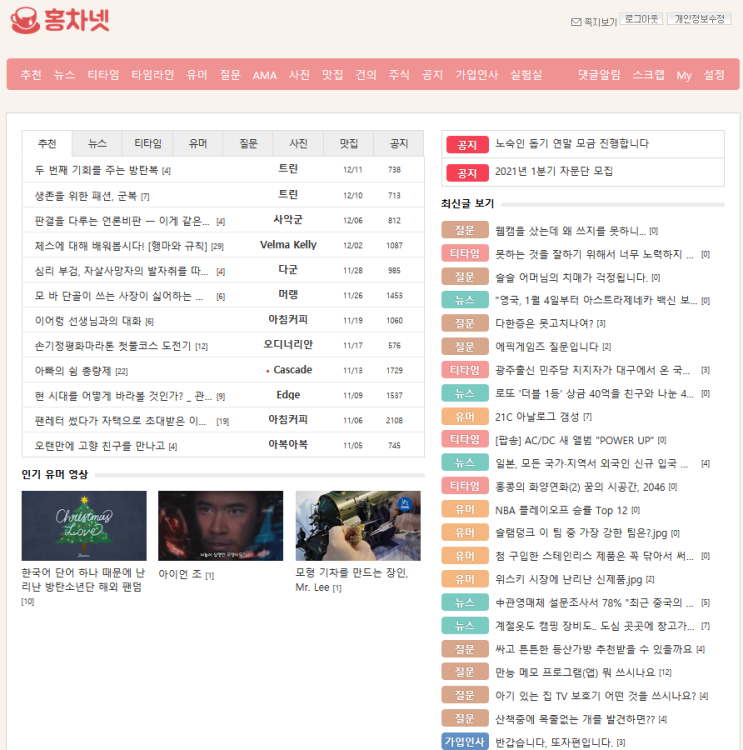
Task: Open post 오랜만에 고향 친구를 만나고
Action: pos(100,446)
